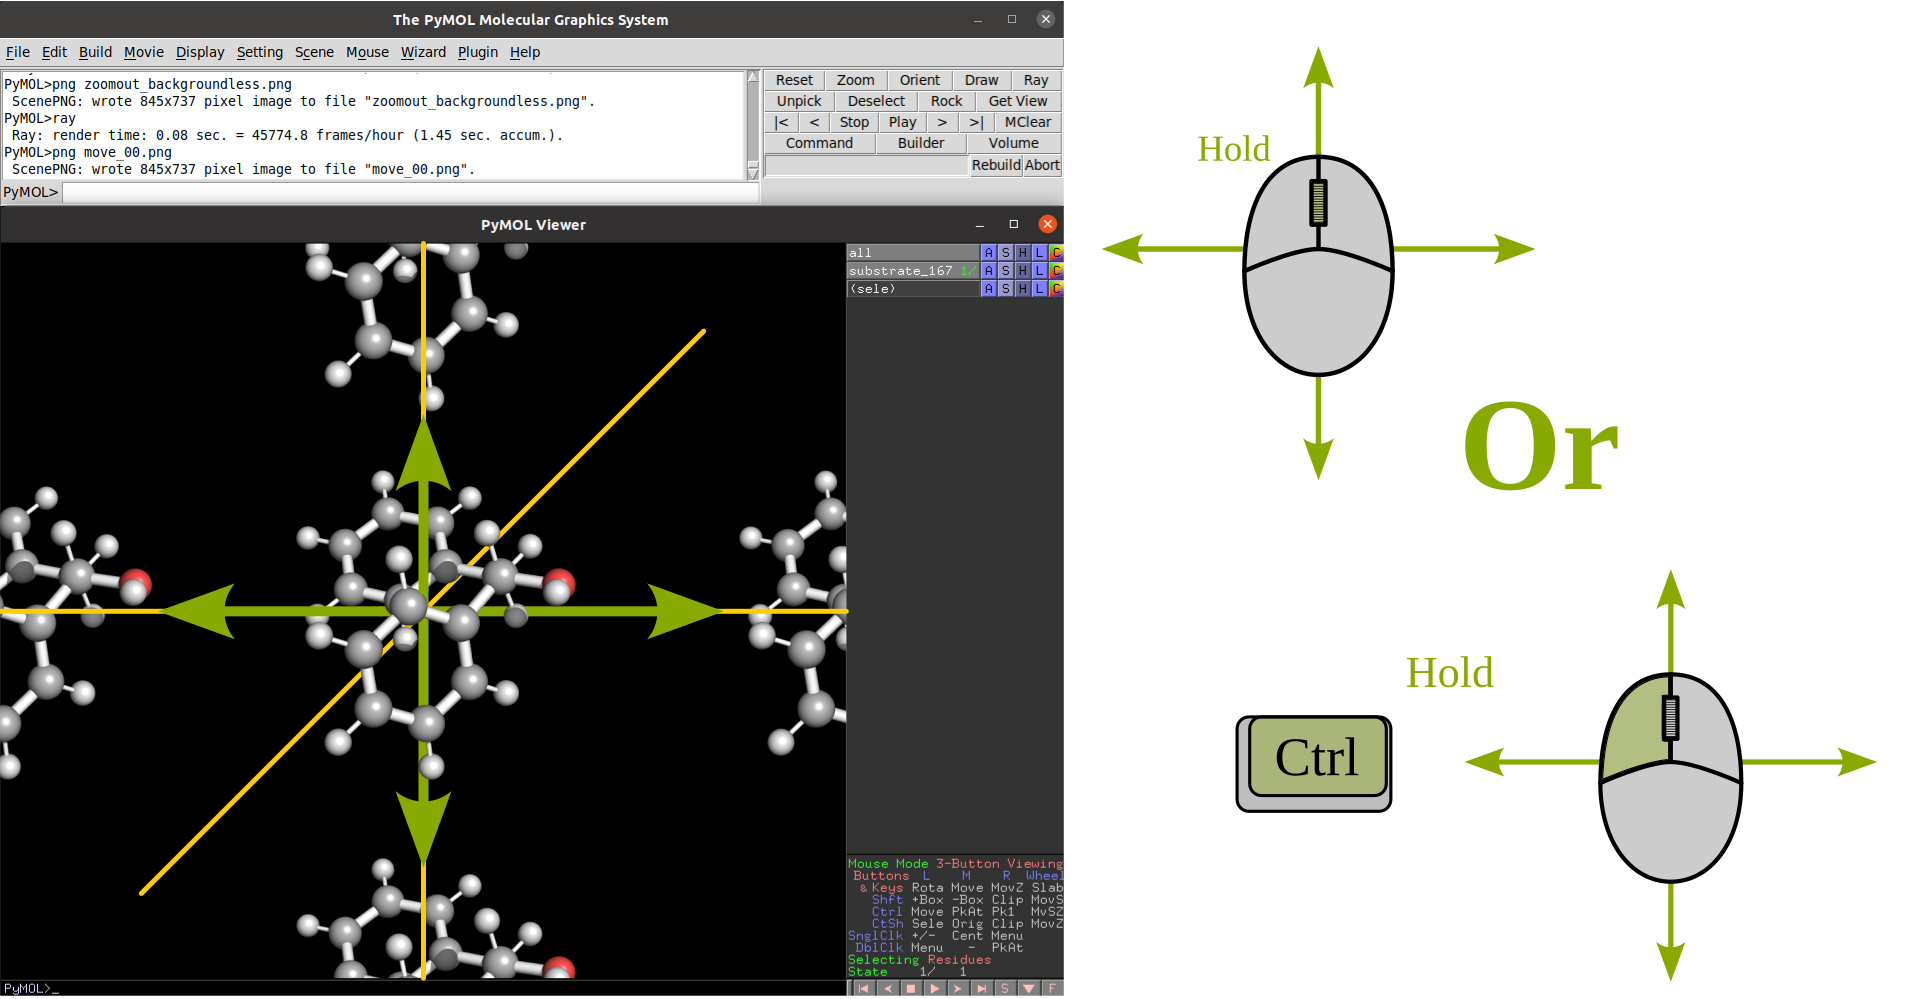Open Hide menu for the all row
Viewport: 1919px width, 999px height.
(1022, 253)
